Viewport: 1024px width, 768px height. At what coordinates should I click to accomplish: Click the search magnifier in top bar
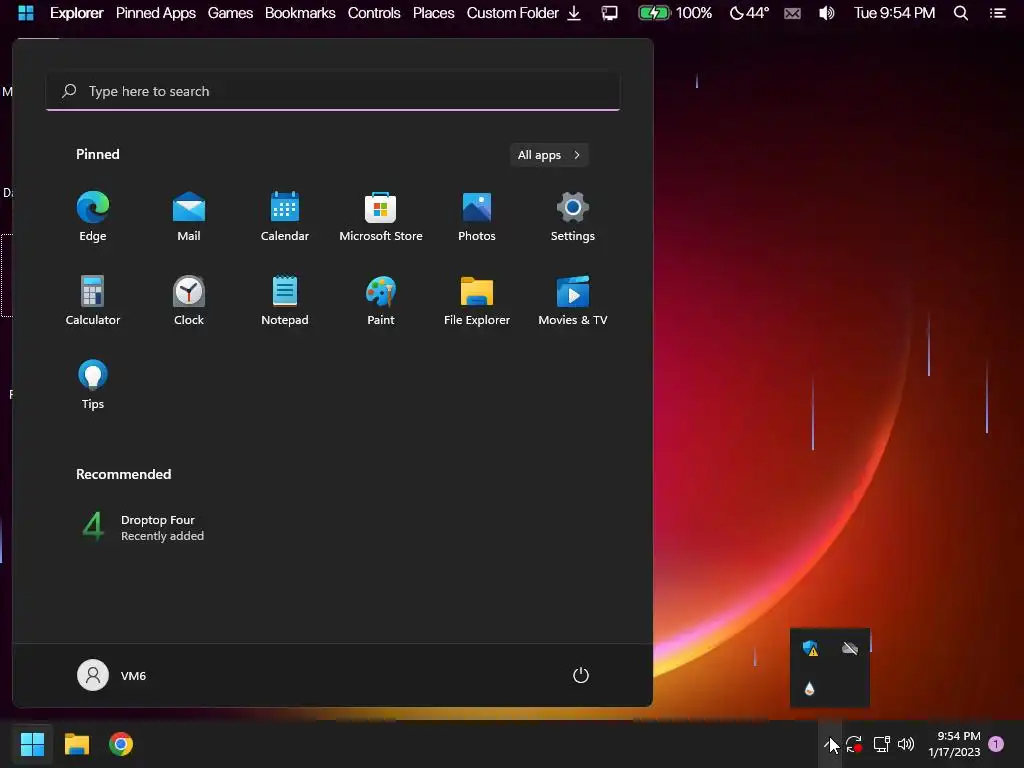(x=961, y=13)
